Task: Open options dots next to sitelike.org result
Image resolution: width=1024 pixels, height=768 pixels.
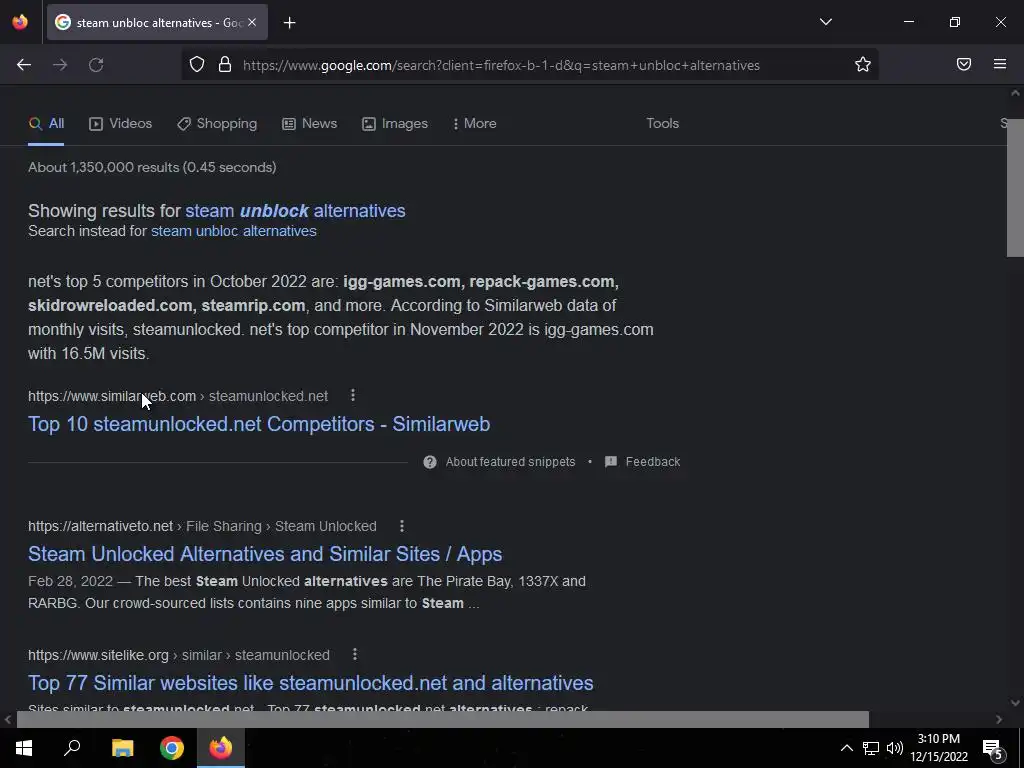Action: coord(355,654)
